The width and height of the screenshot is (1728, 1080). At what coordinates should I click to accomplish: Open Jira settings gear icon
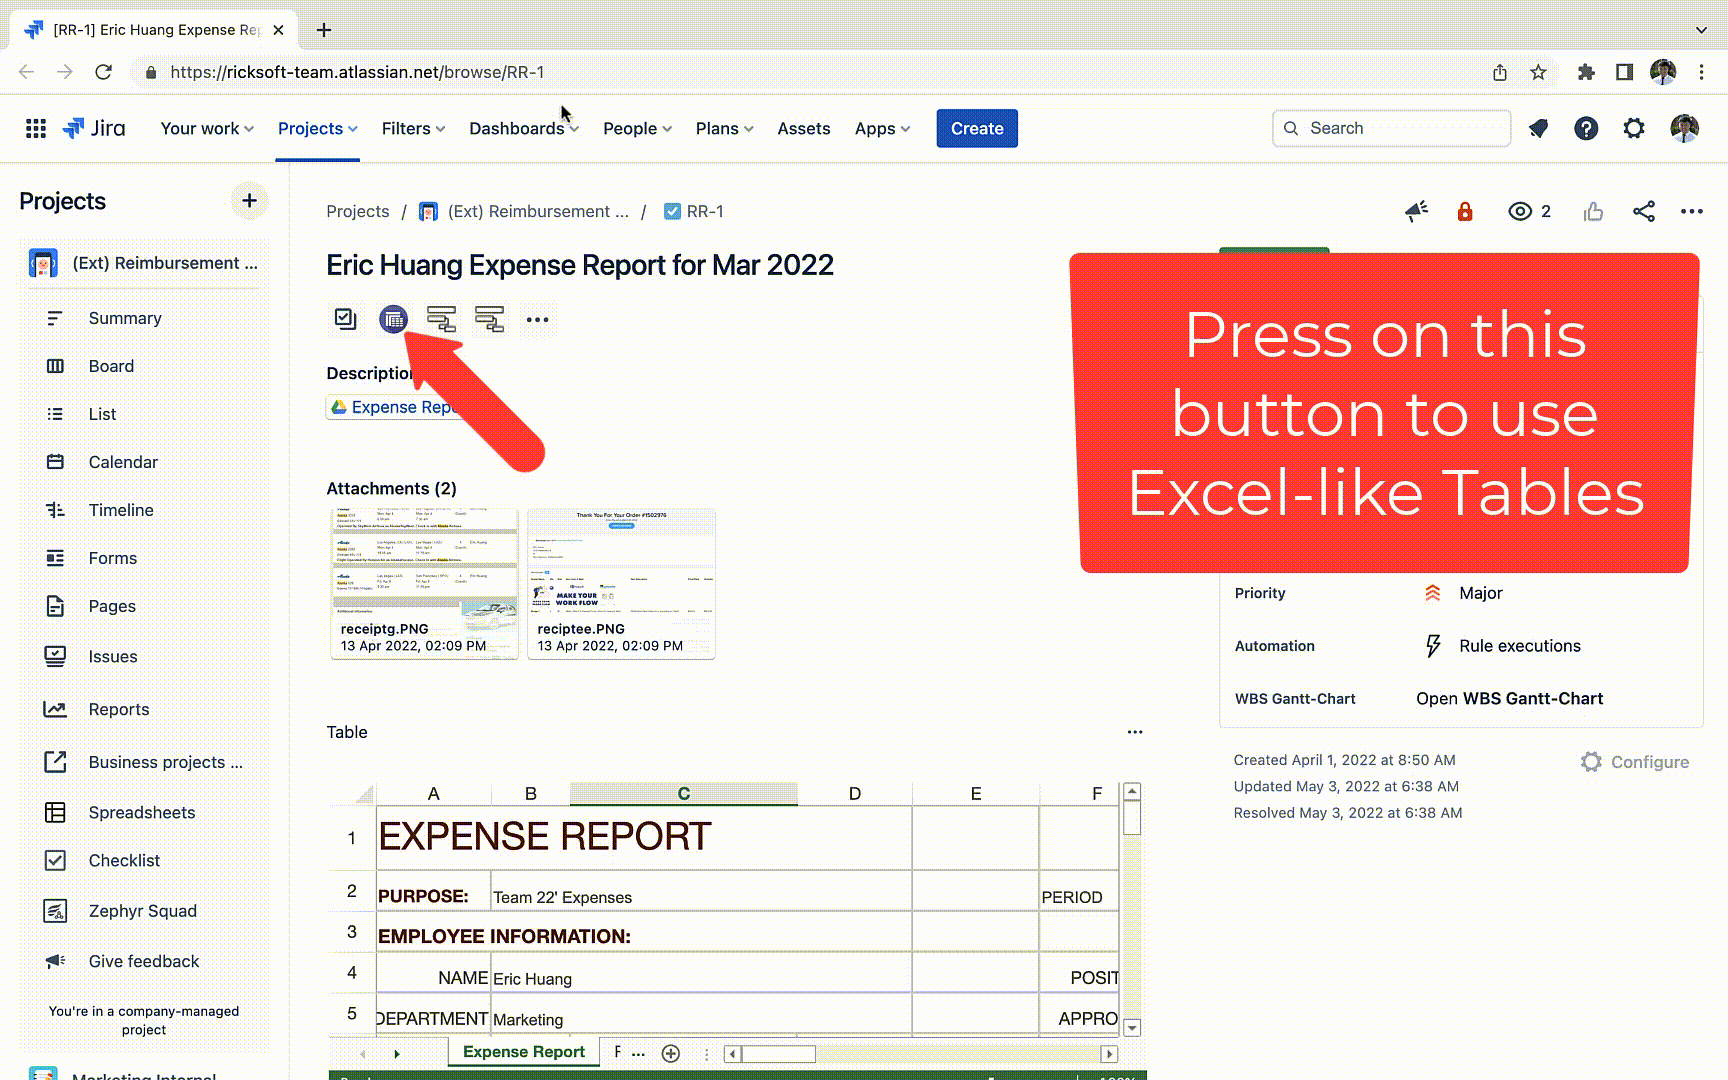[x=1634, y=128]
